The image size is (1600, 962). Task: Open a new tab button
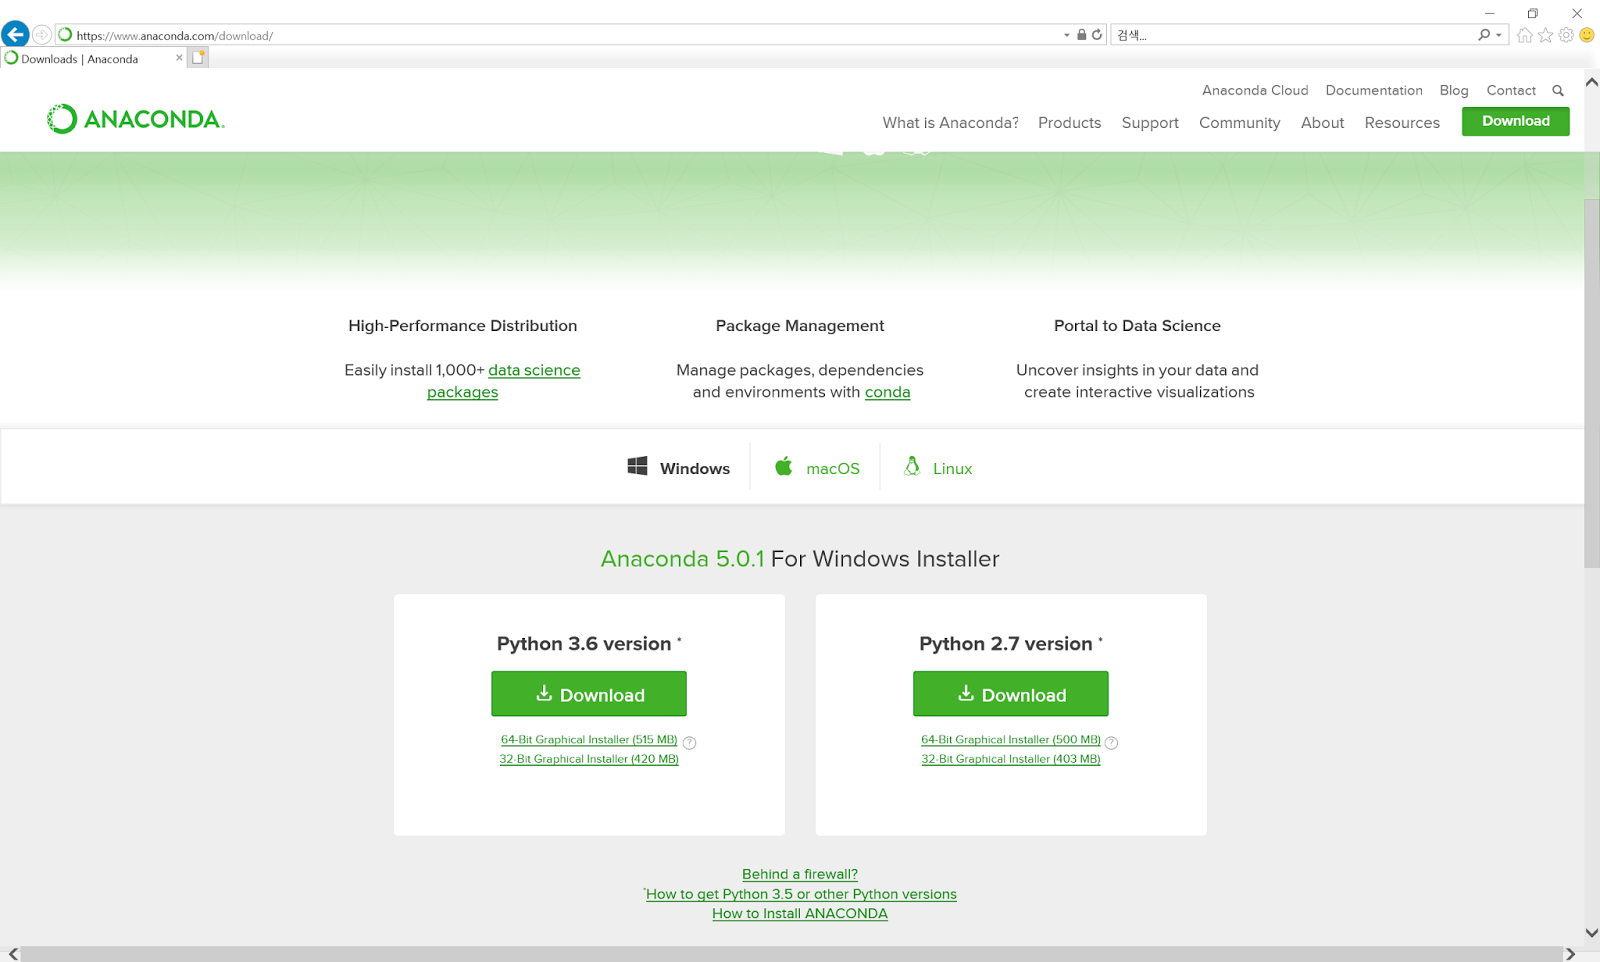(198, 58)
